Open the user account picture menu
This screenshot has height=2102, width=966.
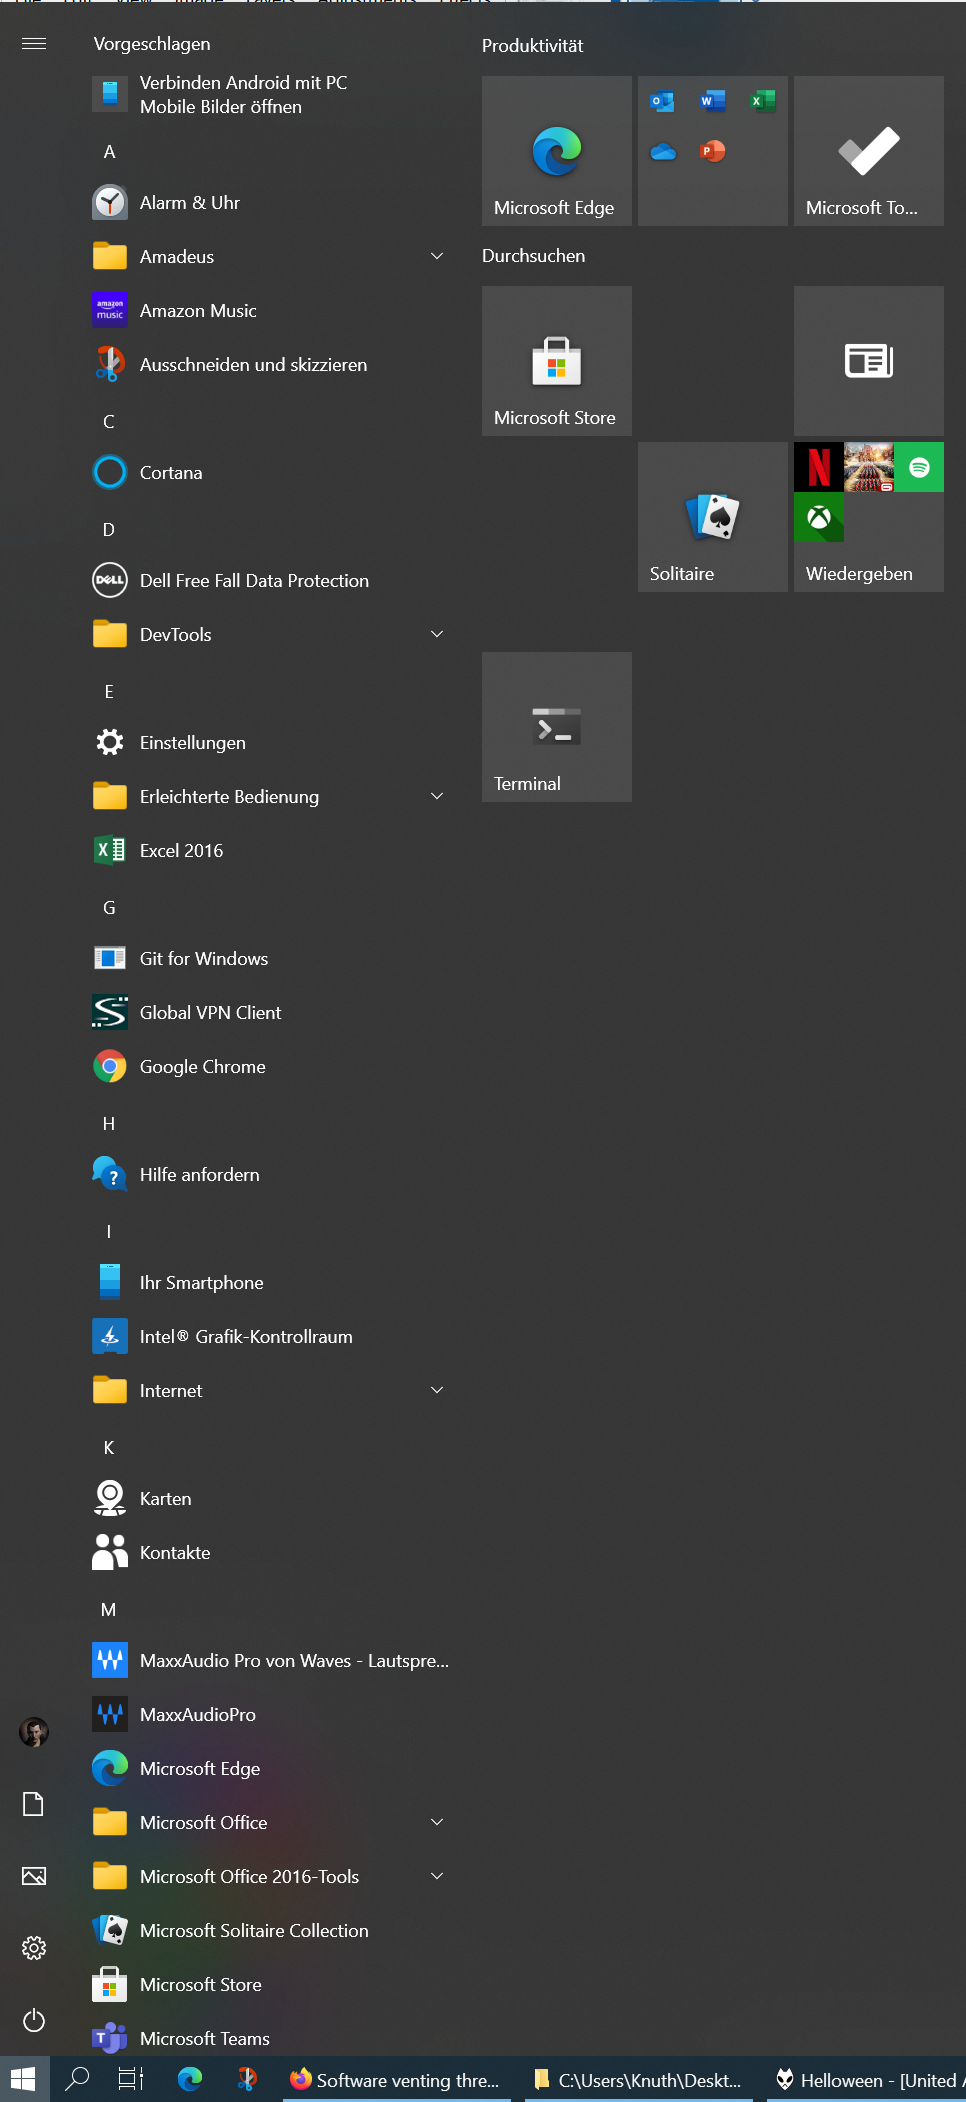(34, 1732)
